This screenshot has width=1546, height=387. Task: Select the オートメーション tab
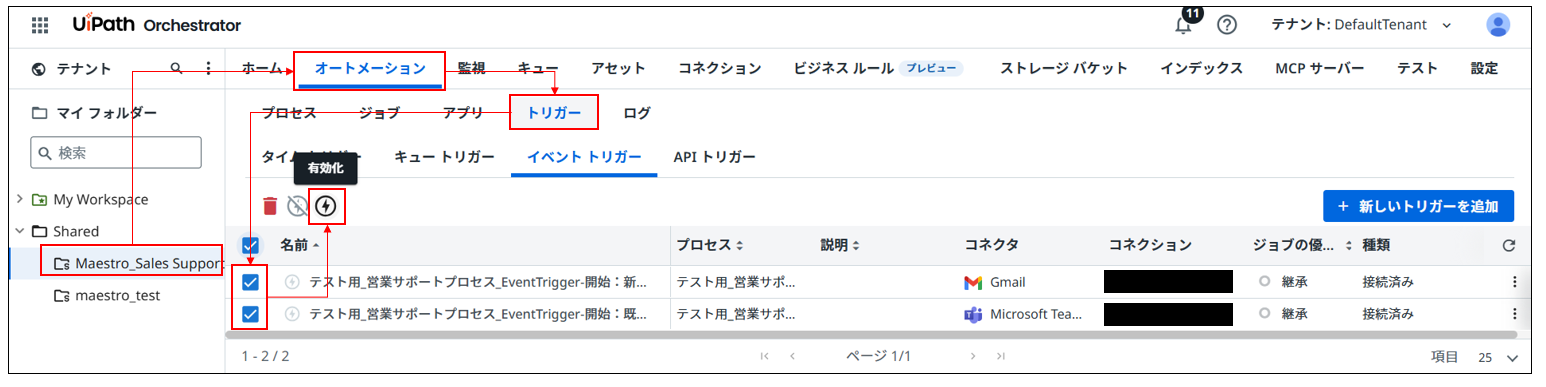tap(369, 68)
